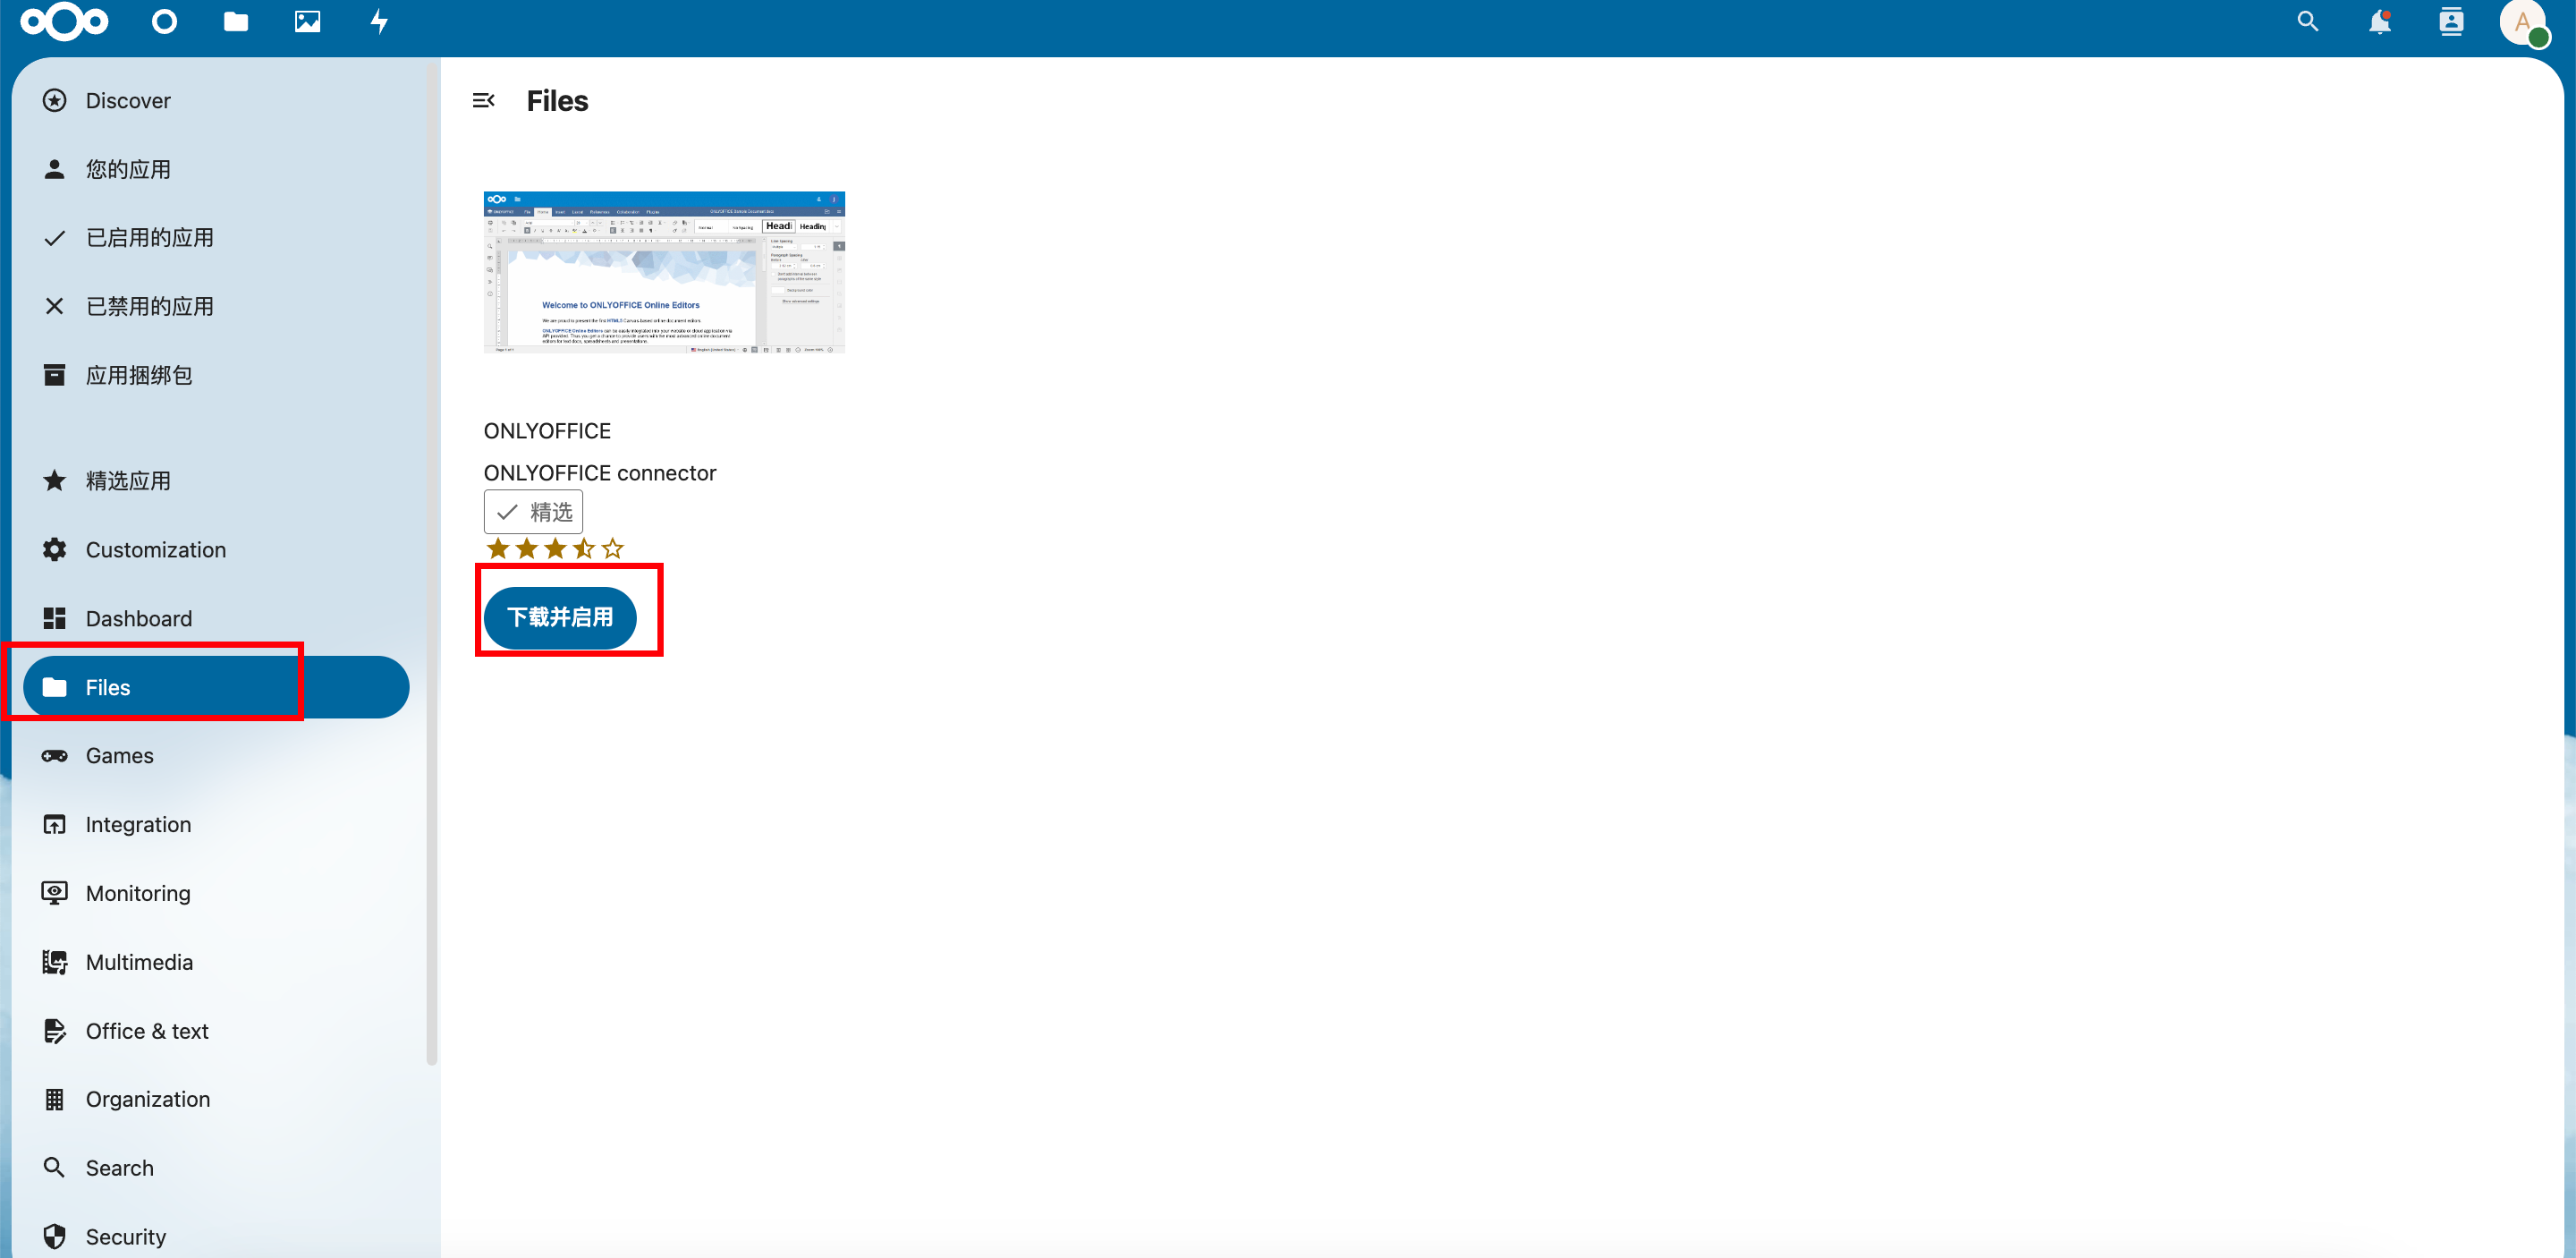Click the Nextcloud logo
This screenshot has width=2576, height=1258.
pyautogui.click(x=64, y=21)
